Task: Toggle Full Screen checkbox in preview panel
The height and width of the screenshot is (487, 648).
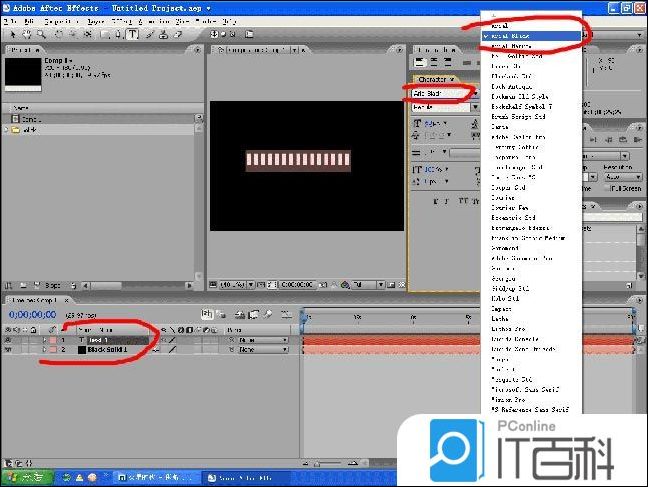Action: (612, 188)
